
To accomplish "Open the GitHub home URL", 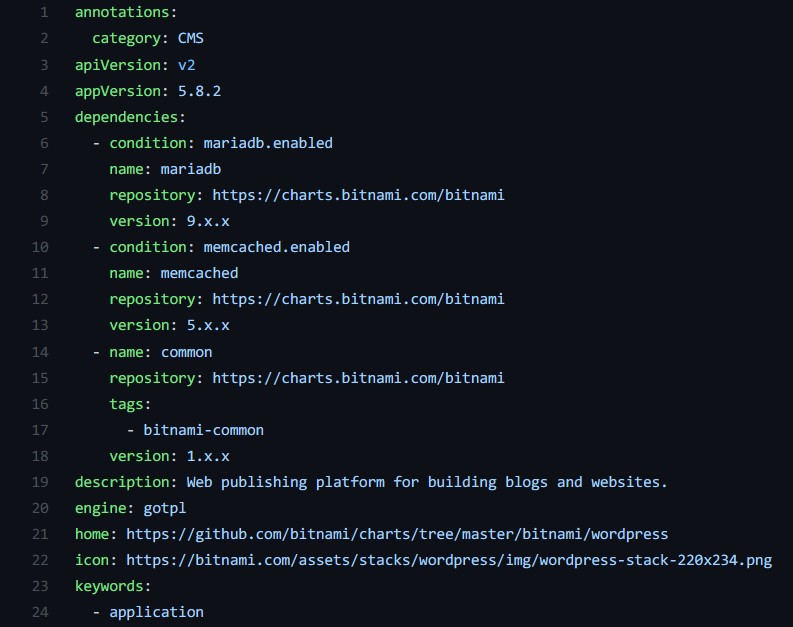I will tap(397, 534).
